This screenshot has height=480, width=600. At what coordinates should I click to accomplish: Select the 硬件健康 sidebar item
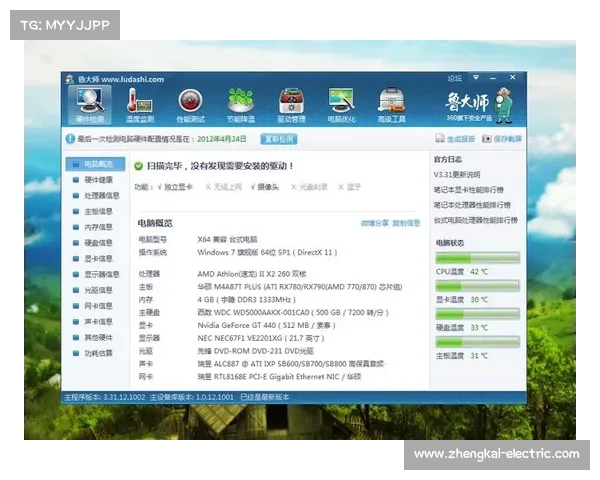pyautogui.click(x=93, y=180)
